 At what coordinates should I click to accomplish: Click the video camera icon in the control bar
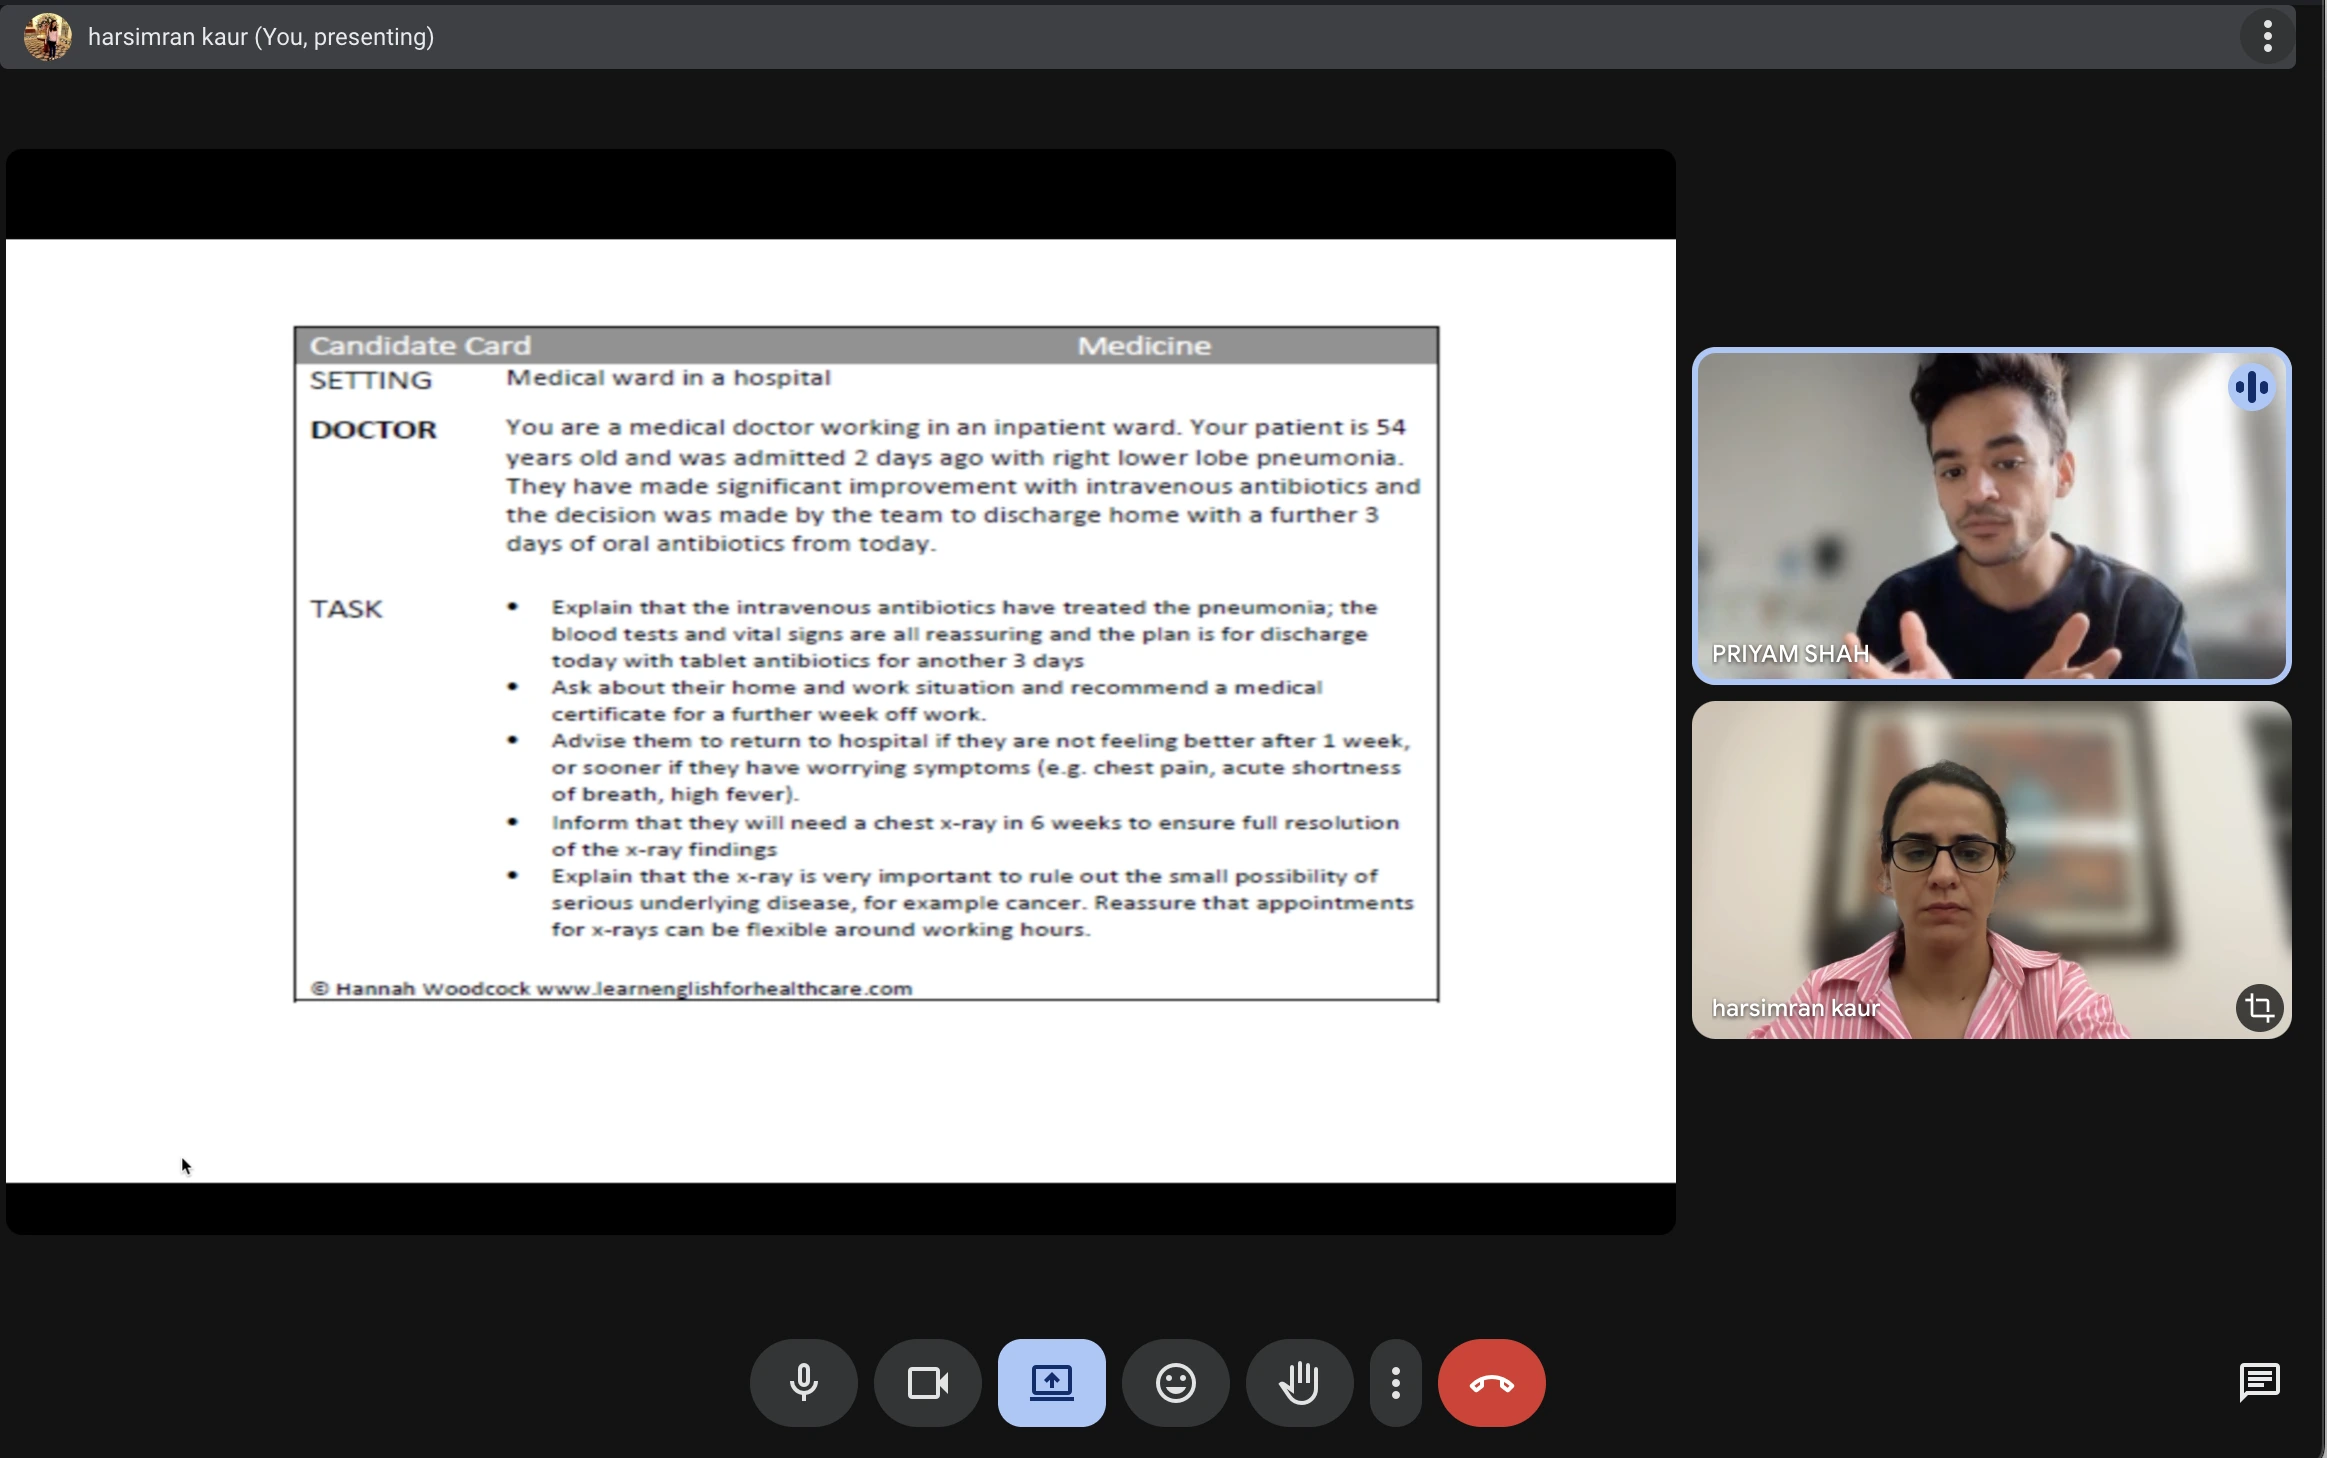tap(925, 1383)
